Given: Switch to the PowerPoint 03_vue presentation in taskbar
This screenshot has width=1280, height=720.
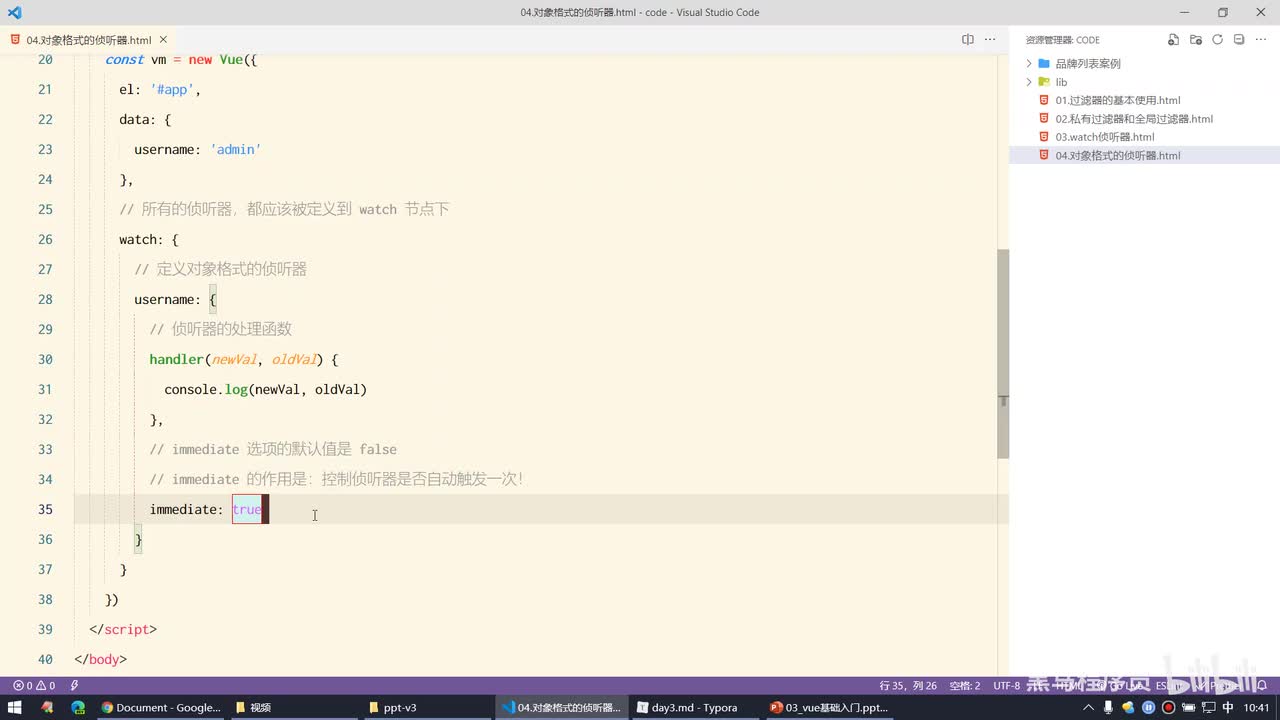Looking at the screenshot, I should click(829, 707).
